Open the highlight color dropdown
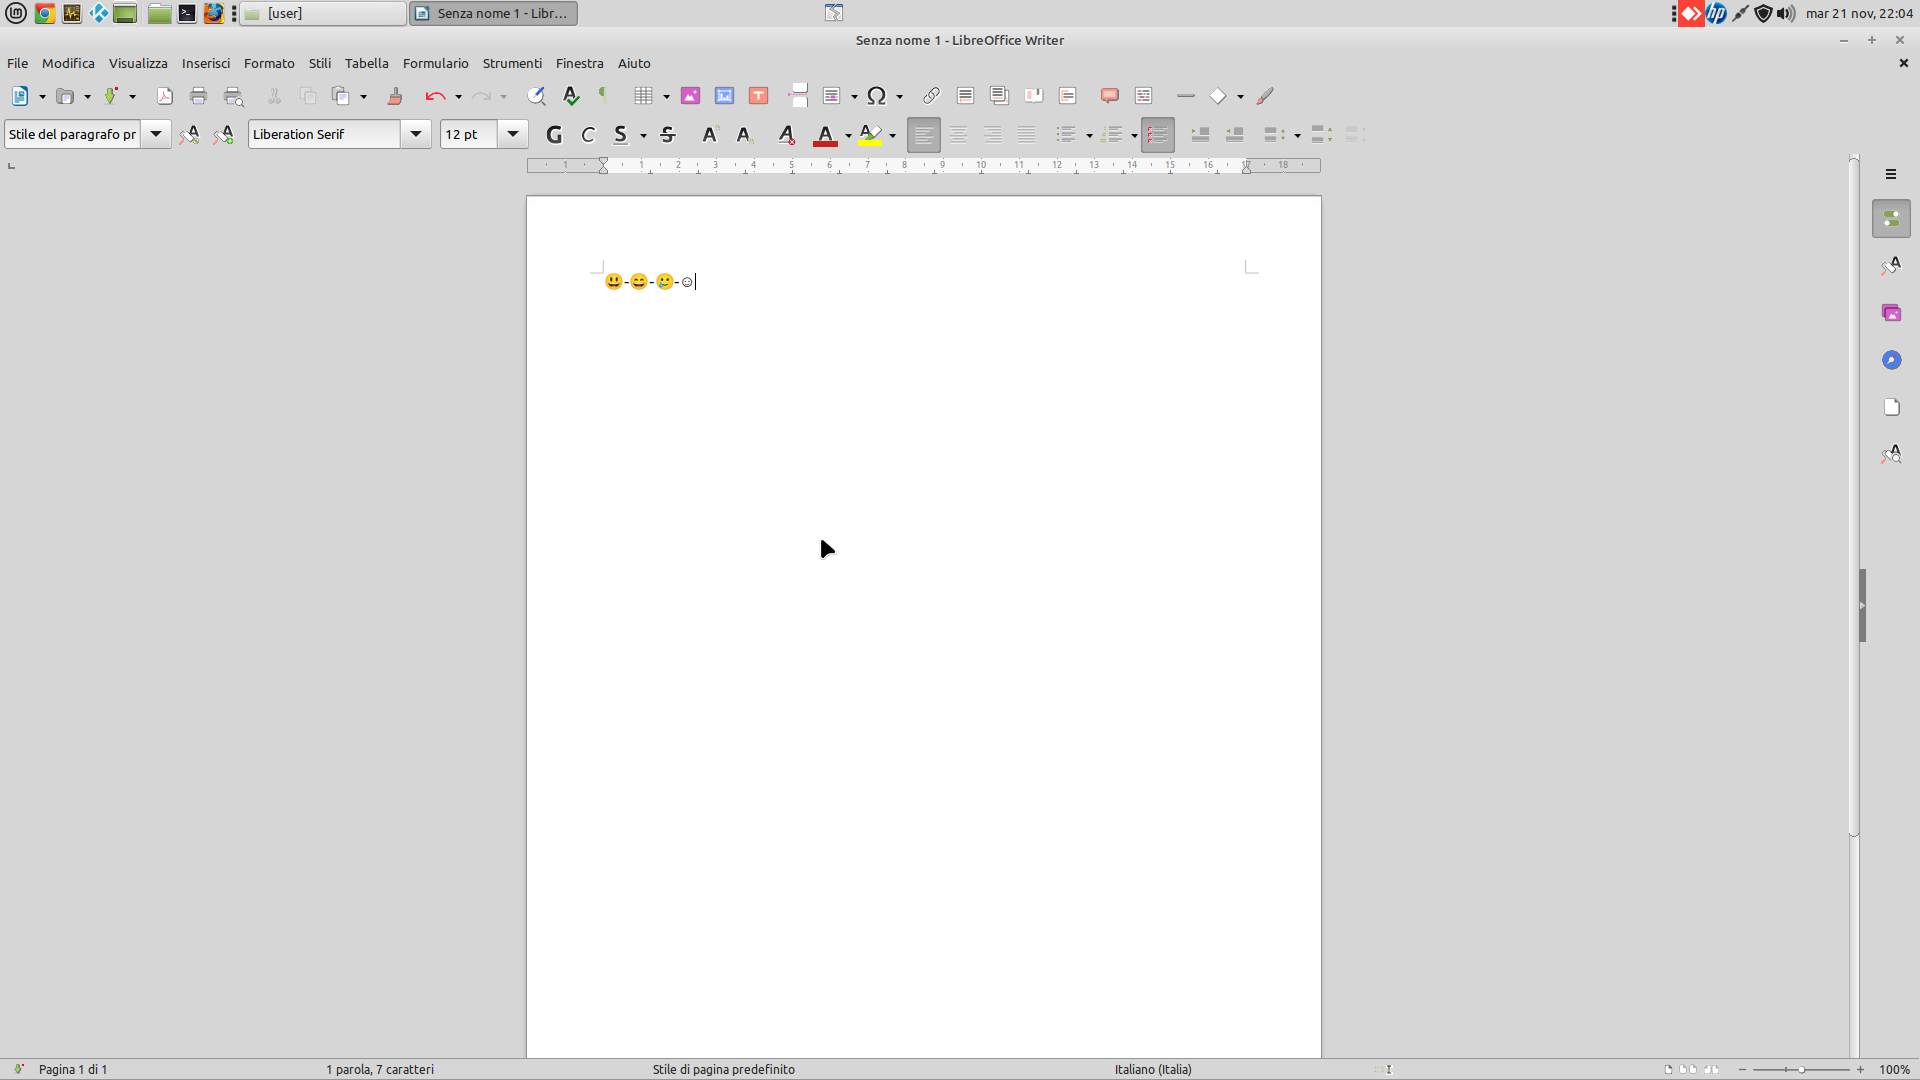The width and height of the screenshot is (1920, 1080). tap(891, 134)
